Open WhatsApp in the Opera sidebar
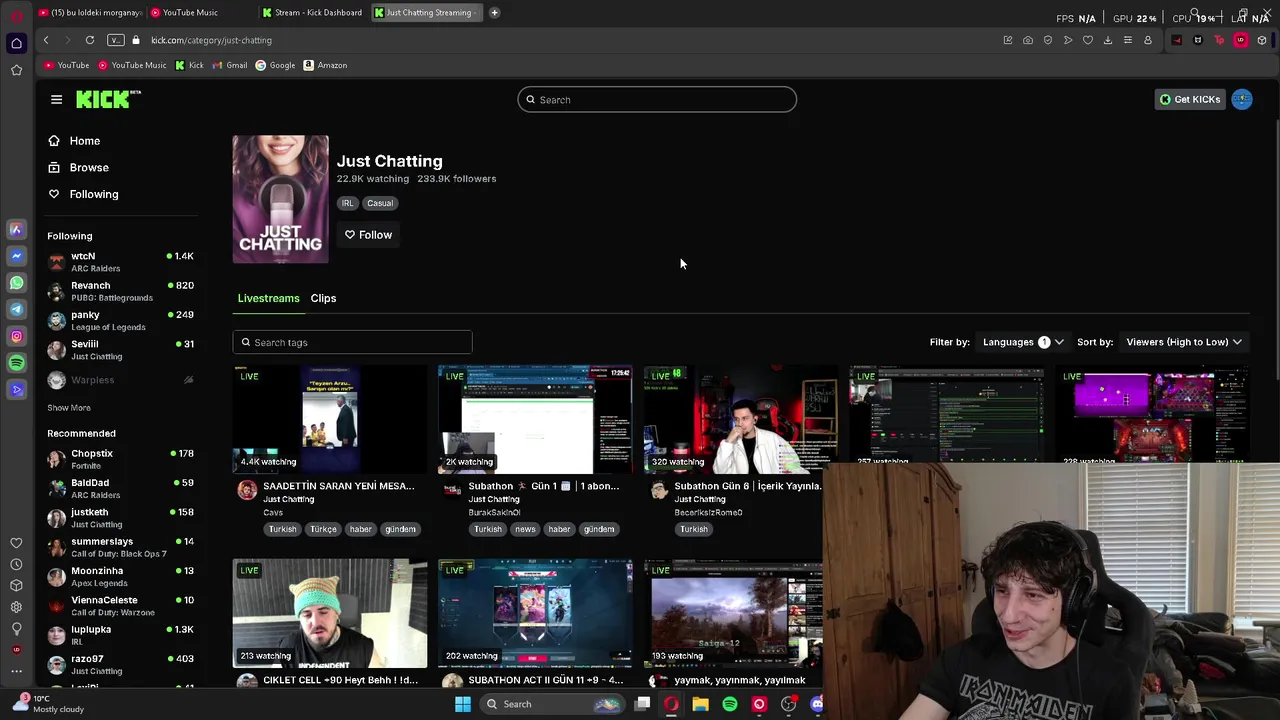 click(16, 283)
